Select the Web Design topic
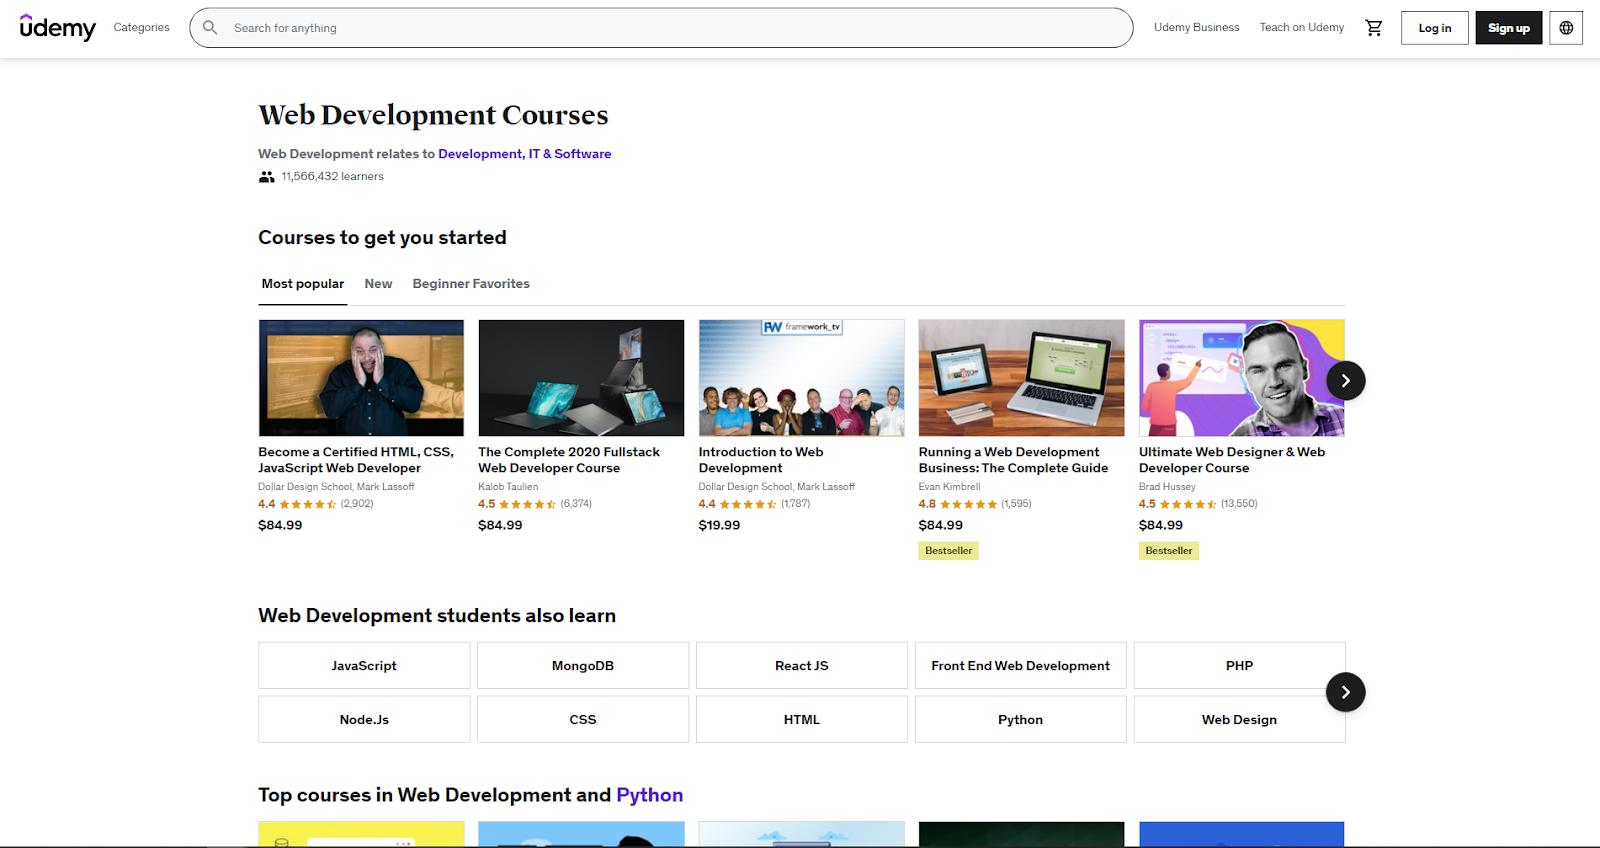This screenshot has height=848, width=1600. click(x=1240, y=720)
